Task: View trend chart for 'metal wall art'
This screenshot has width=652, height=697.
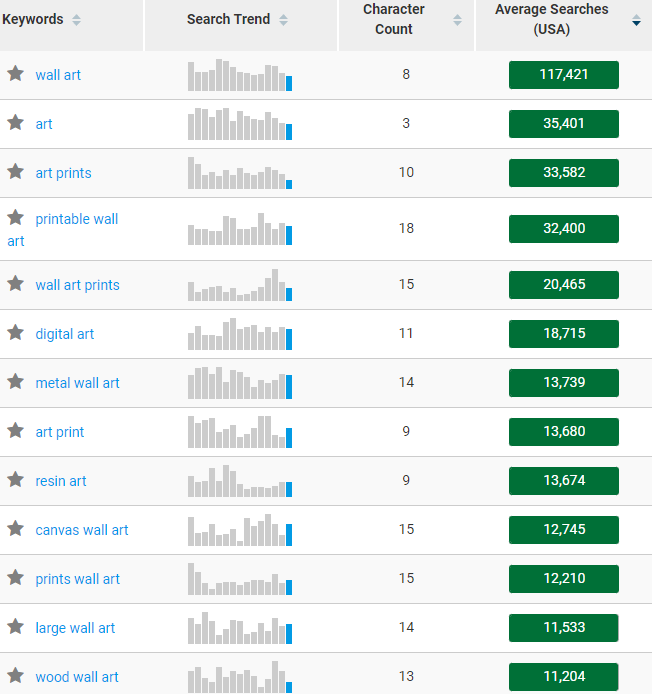Action: click(240, 382)
